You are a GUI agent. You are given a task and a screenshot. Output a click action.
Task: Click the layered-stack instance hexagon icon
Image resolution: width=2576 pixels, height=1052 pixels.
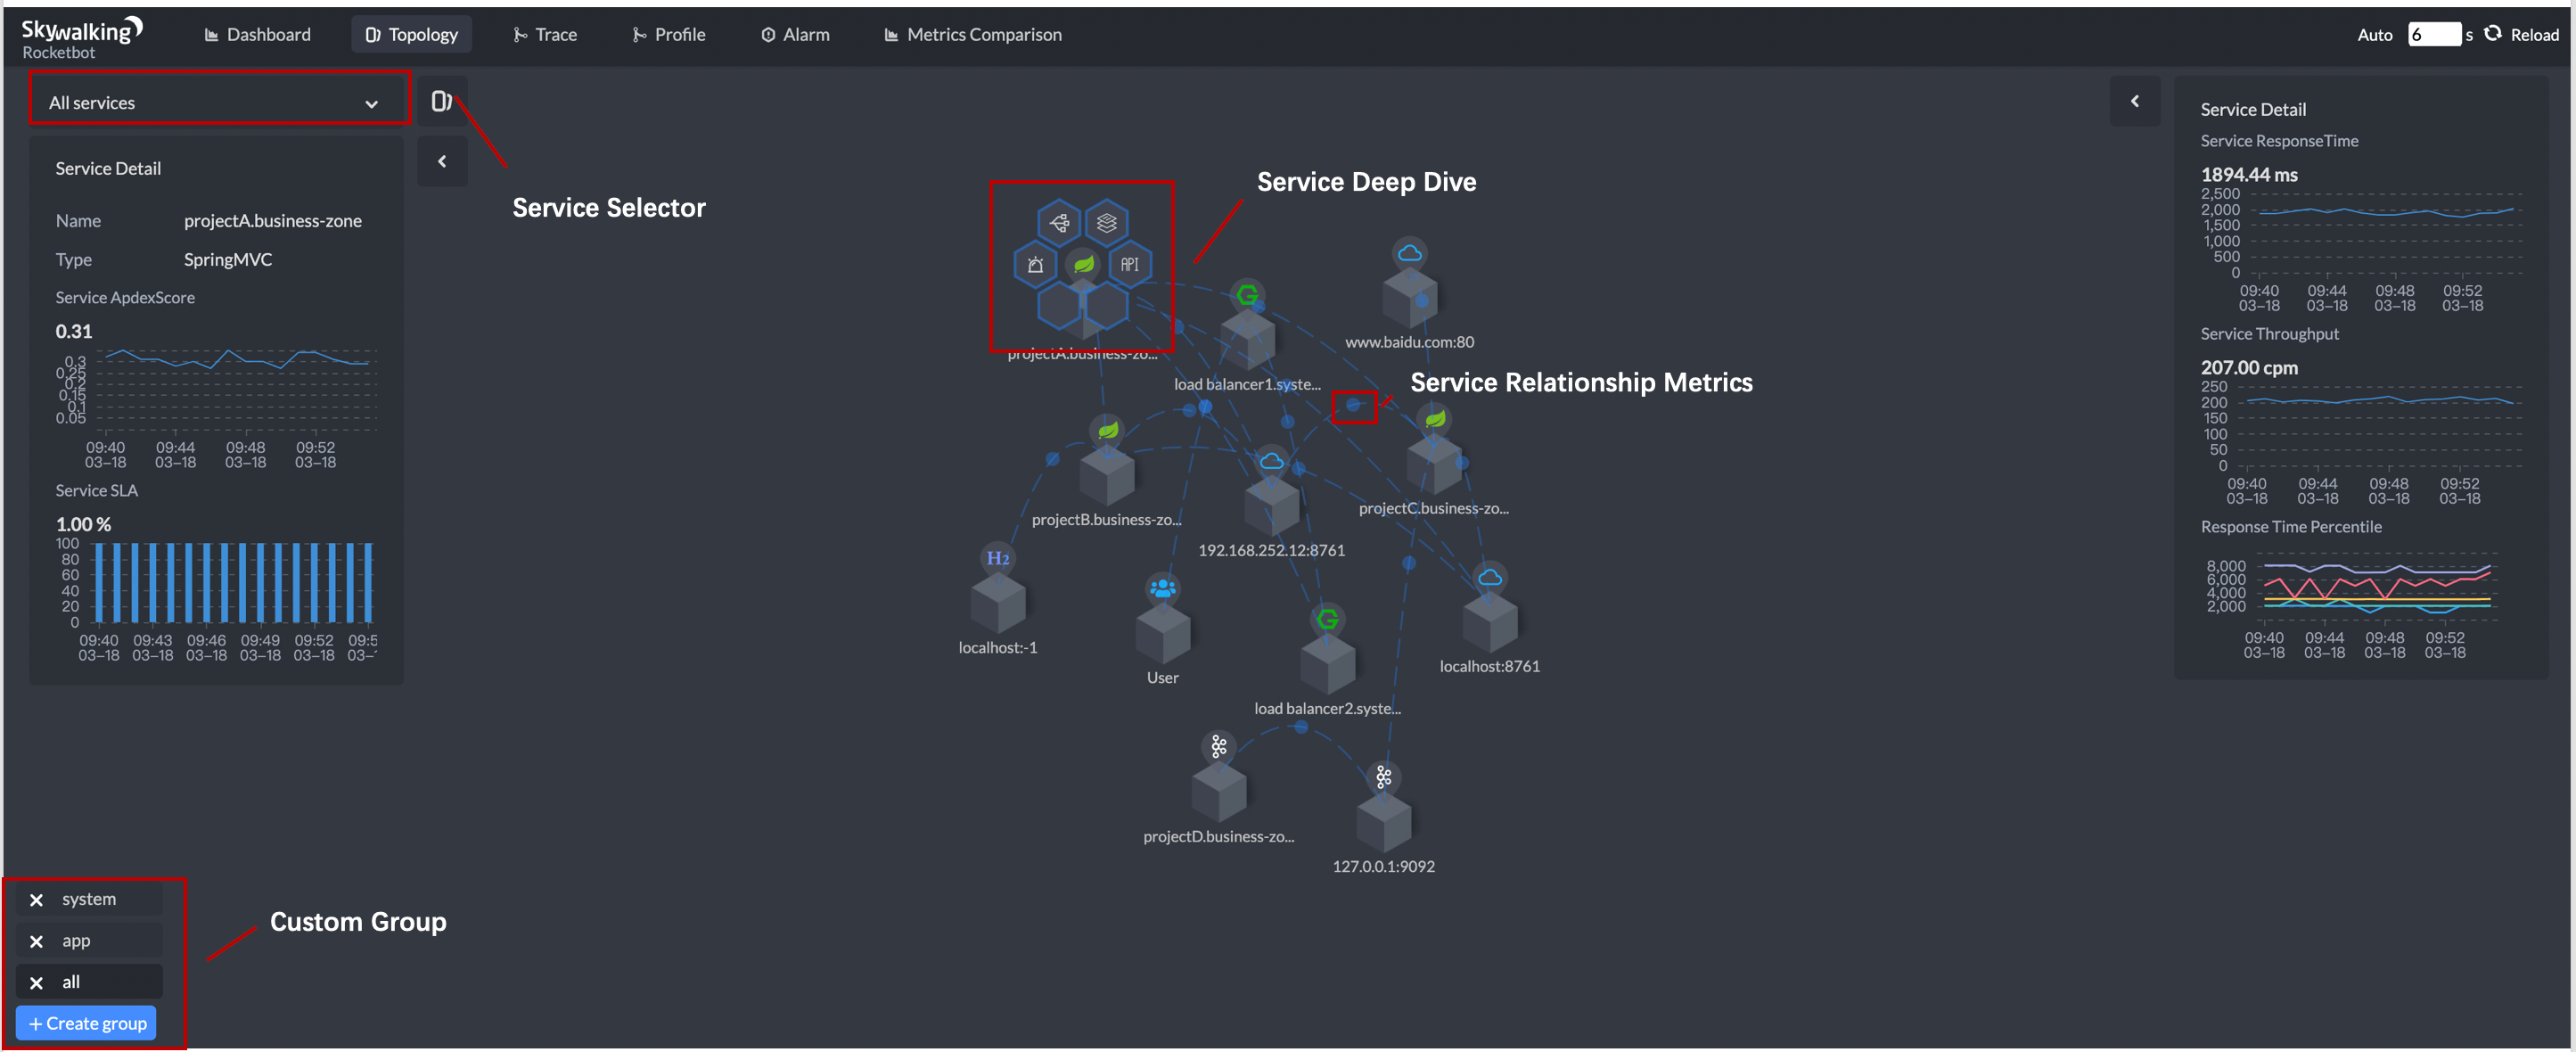[x=1106, y=223]
